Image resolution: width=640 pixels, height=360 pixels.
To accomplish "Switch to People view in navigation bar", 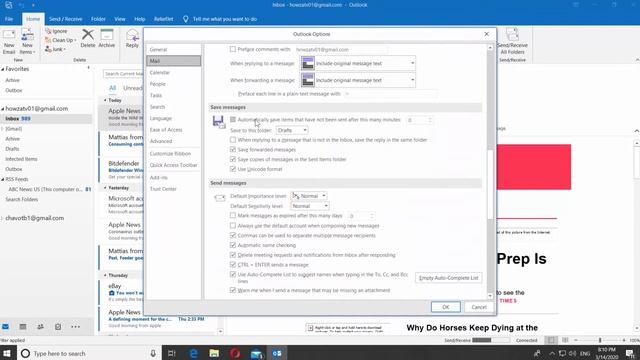I will click(40, 327).
